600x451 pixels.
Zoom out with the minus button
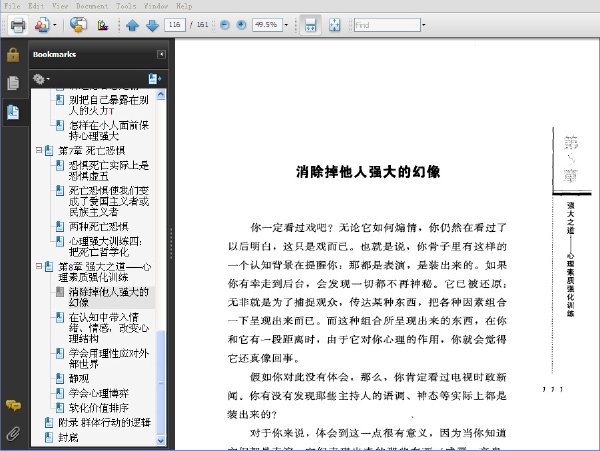(x=225, y=25)
